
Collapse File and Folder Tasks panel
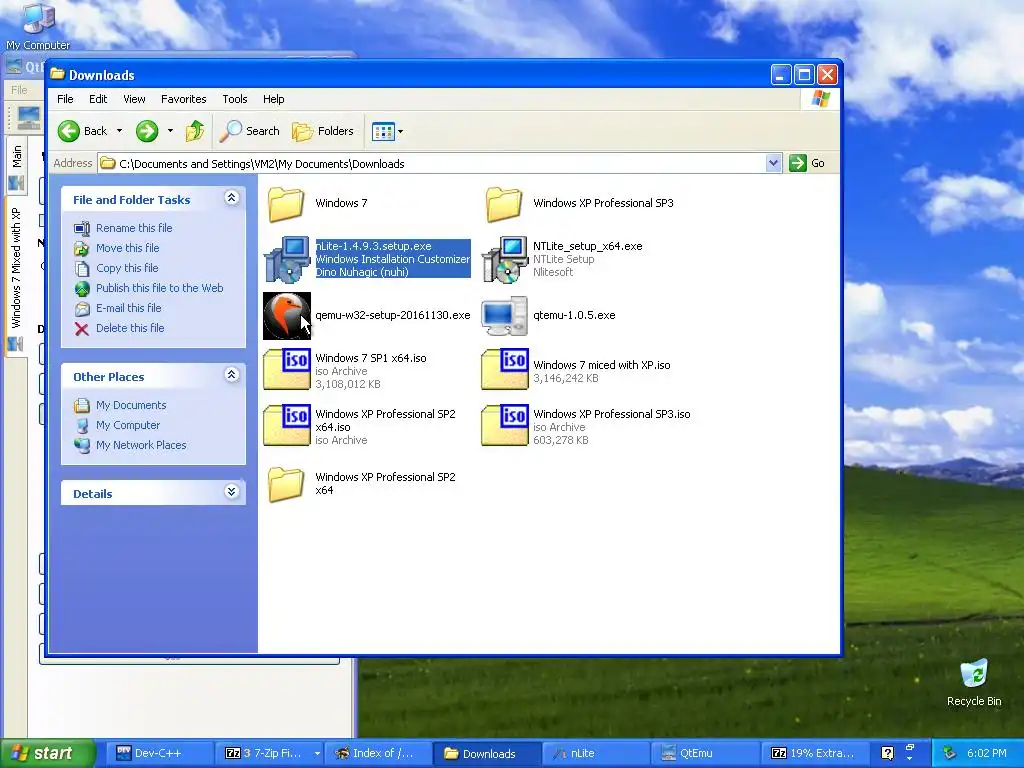pos(231,198)
